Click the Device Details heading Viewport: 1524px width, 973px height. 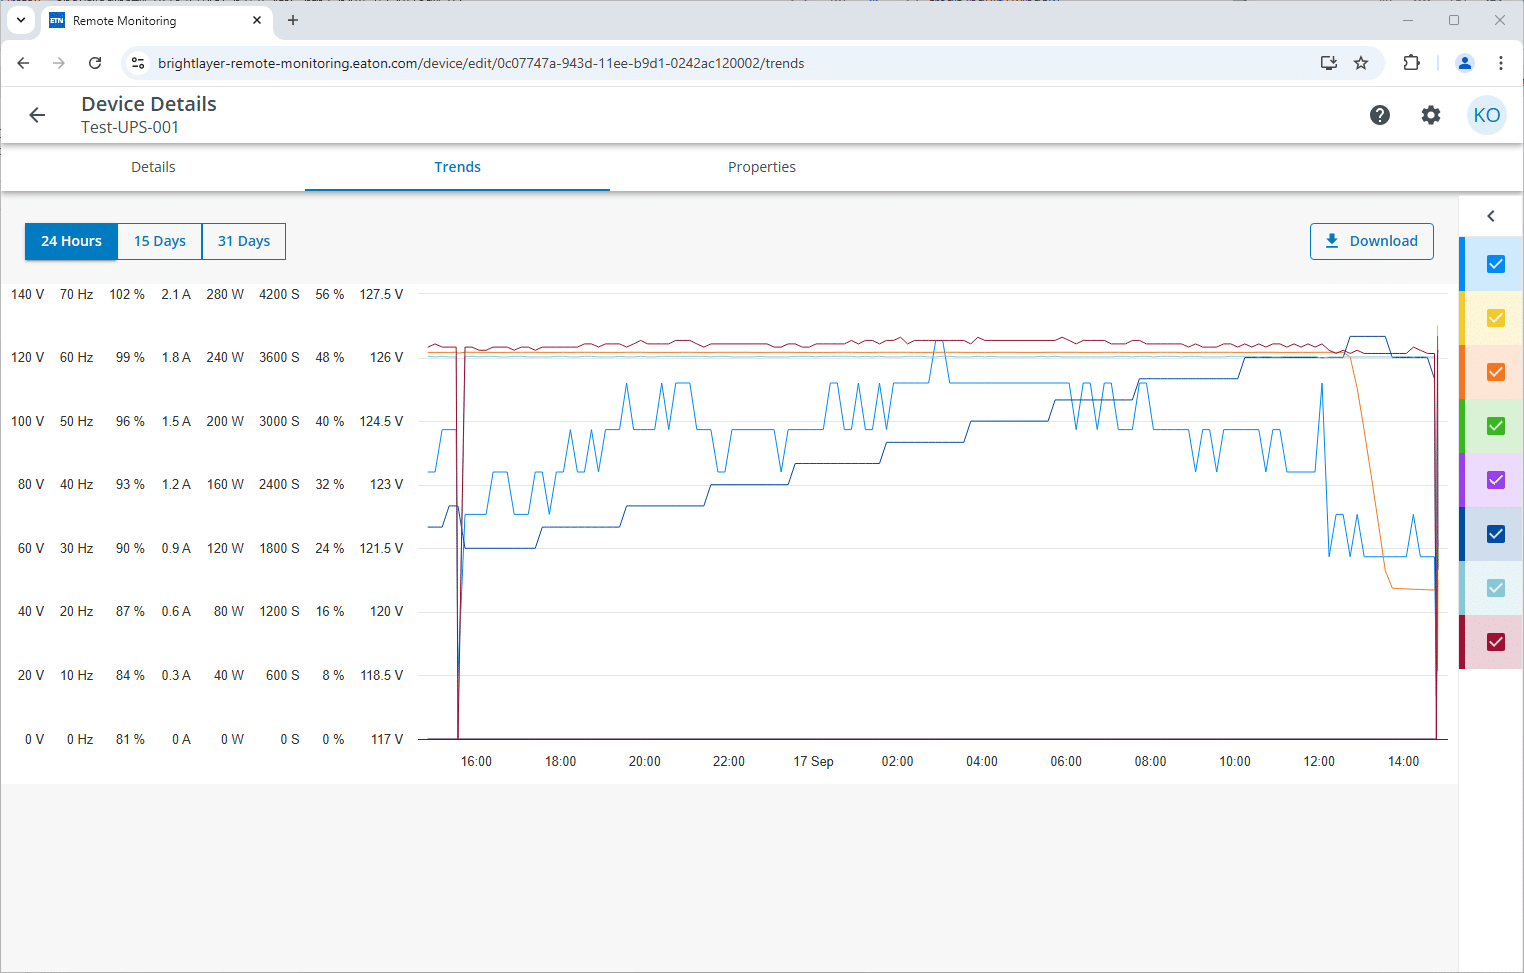[149, 104]
